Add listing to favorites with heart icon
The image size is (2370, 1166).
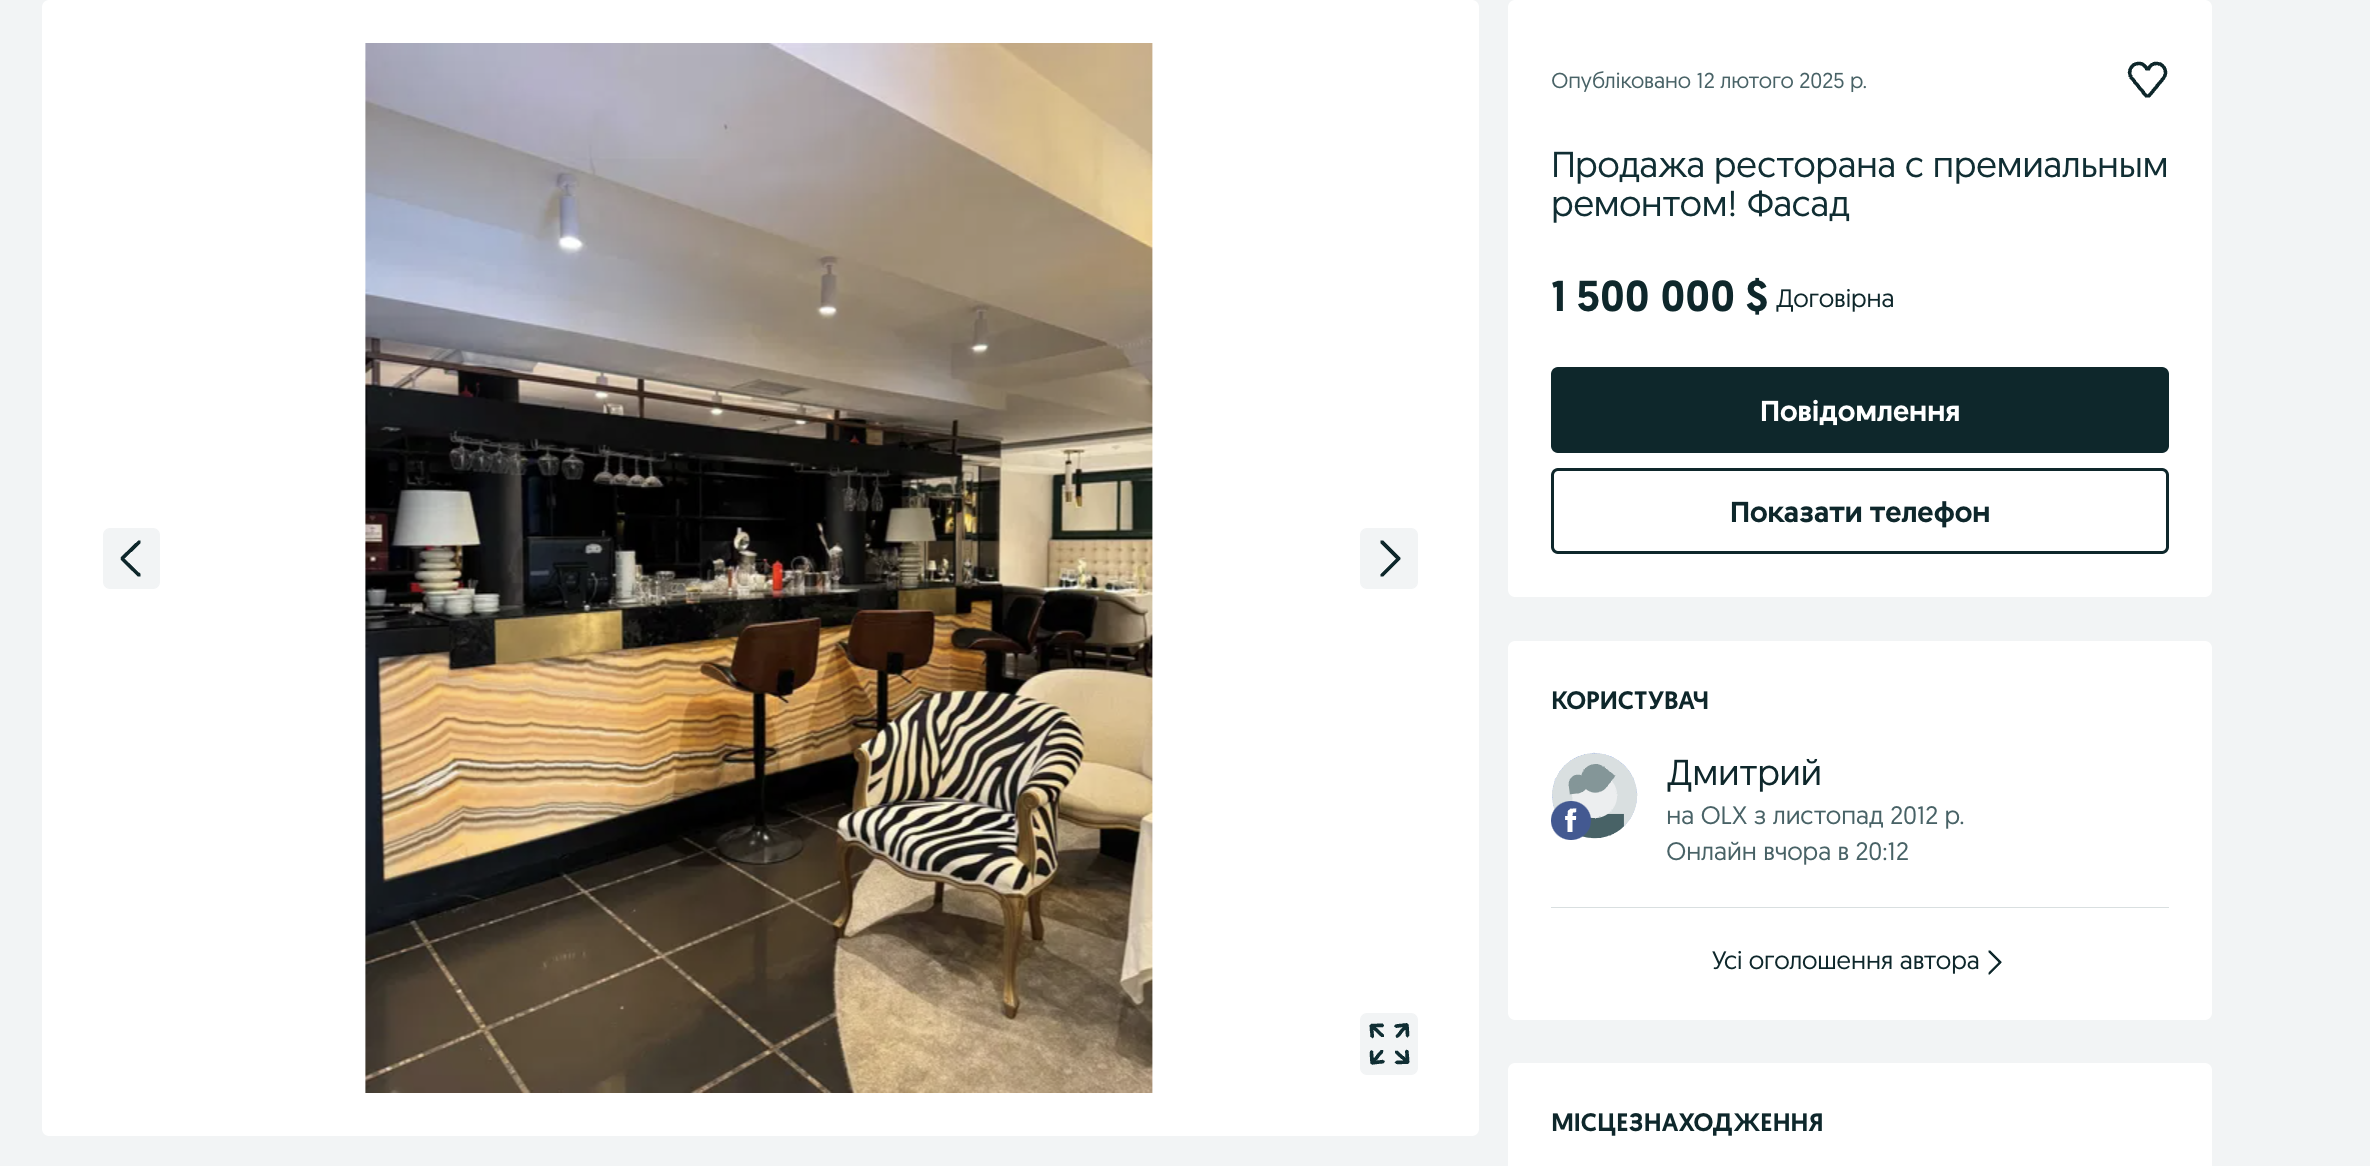click(2147, 80)
